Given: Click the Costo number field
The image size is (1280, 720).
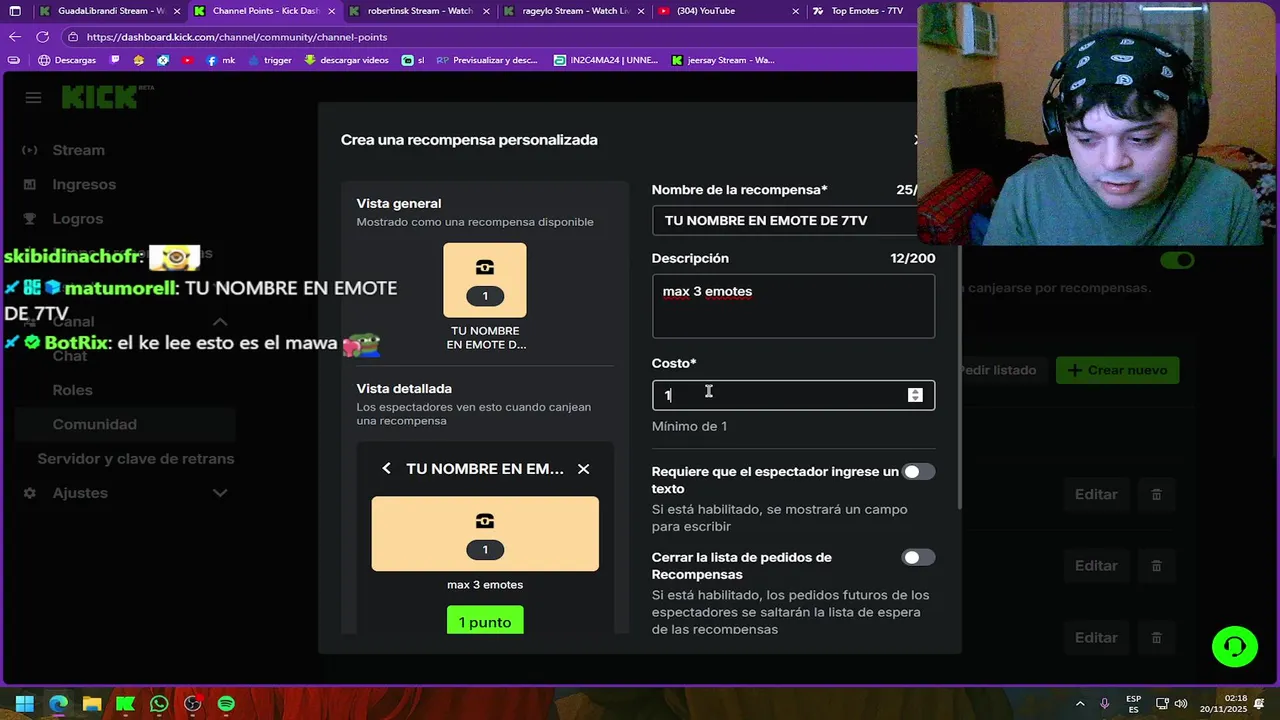Looking at the screenshot, I should click(793, 395).
